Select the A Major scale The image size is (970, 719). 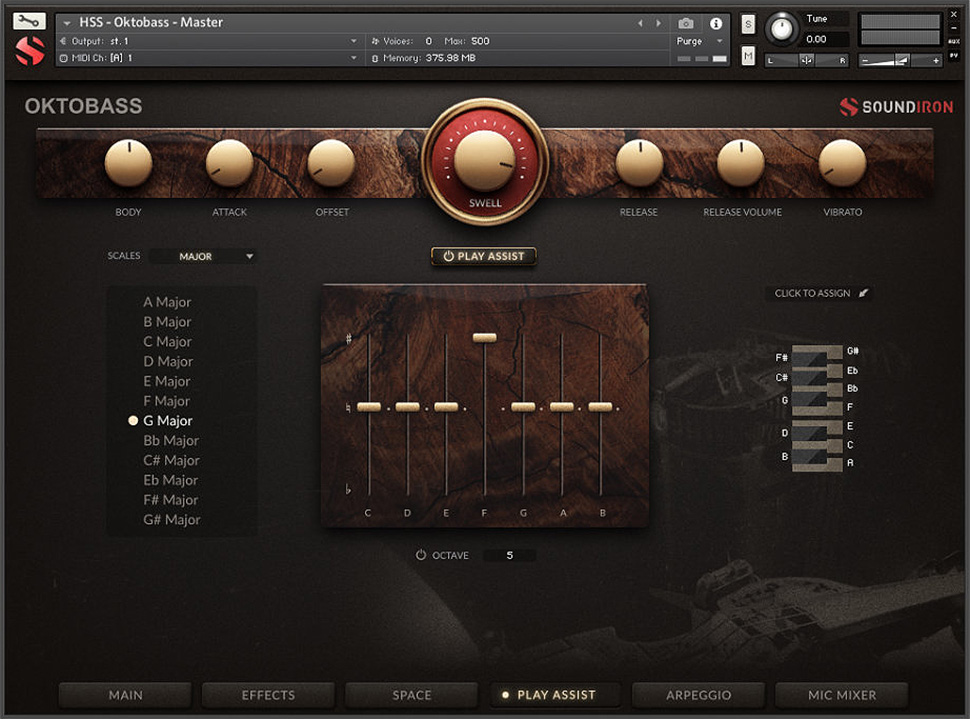tap(167, 302)
